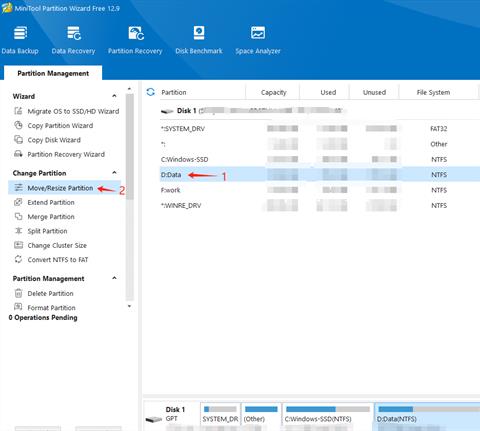Launch the Data Recovery tool
Viewport: 480px width, 431px height.
click(73, 40)
